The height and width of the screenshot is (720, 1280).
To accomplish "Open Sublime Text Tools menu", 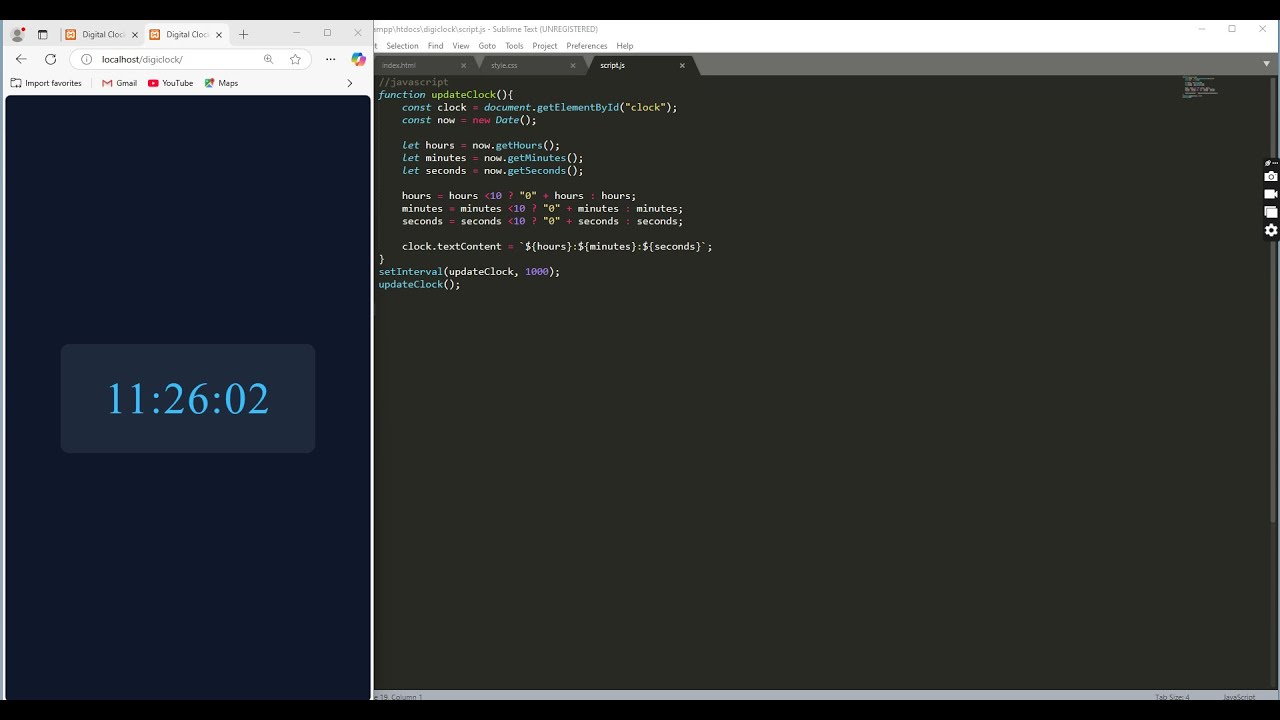I will (x=514, y=46).
